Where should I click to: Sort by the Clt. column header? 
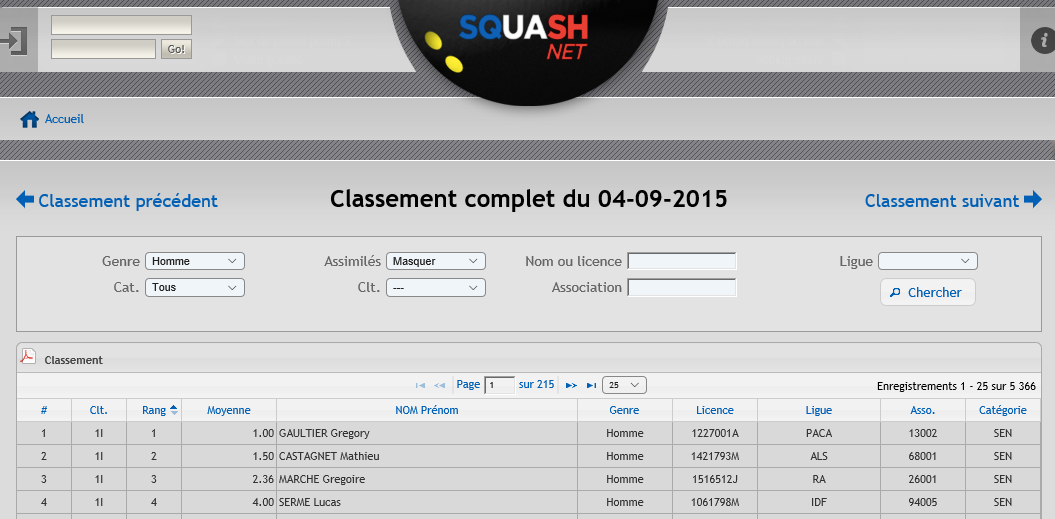(x=99, y=410)
